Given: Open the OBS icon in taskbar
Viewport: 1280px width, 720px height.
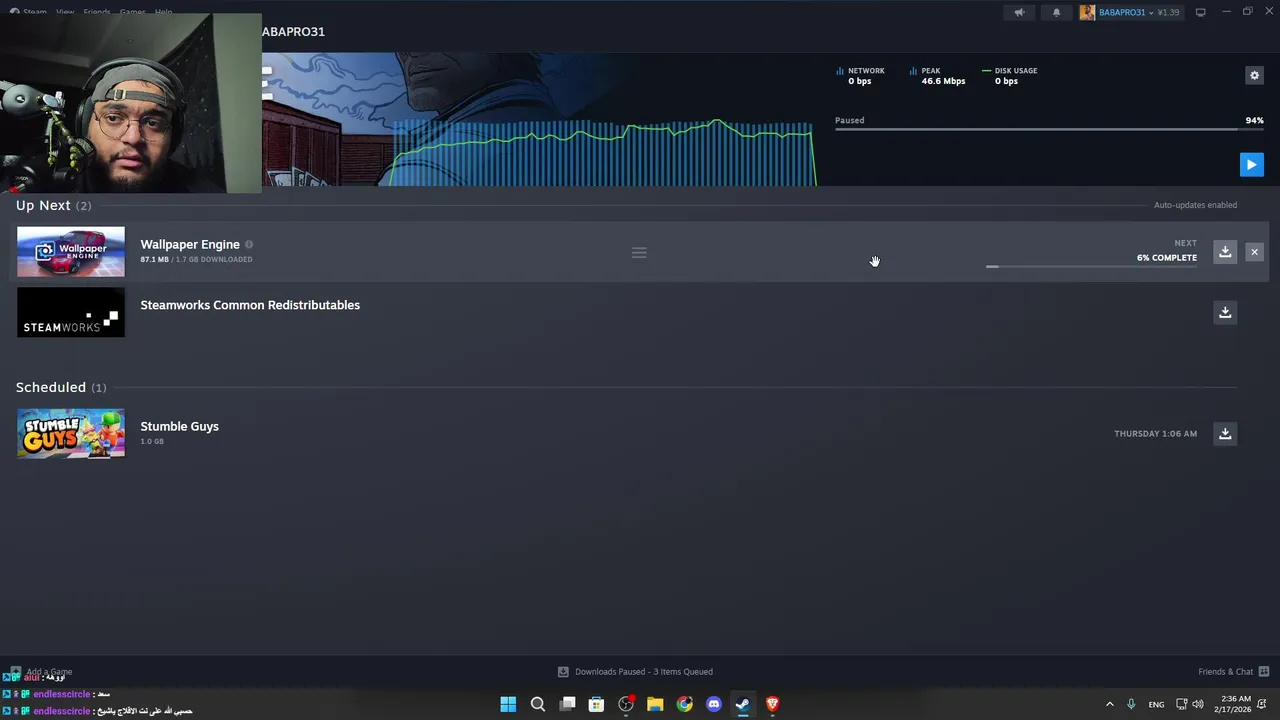Looking at the screenshot, I should pyautogui.click(x=626, y=704).
